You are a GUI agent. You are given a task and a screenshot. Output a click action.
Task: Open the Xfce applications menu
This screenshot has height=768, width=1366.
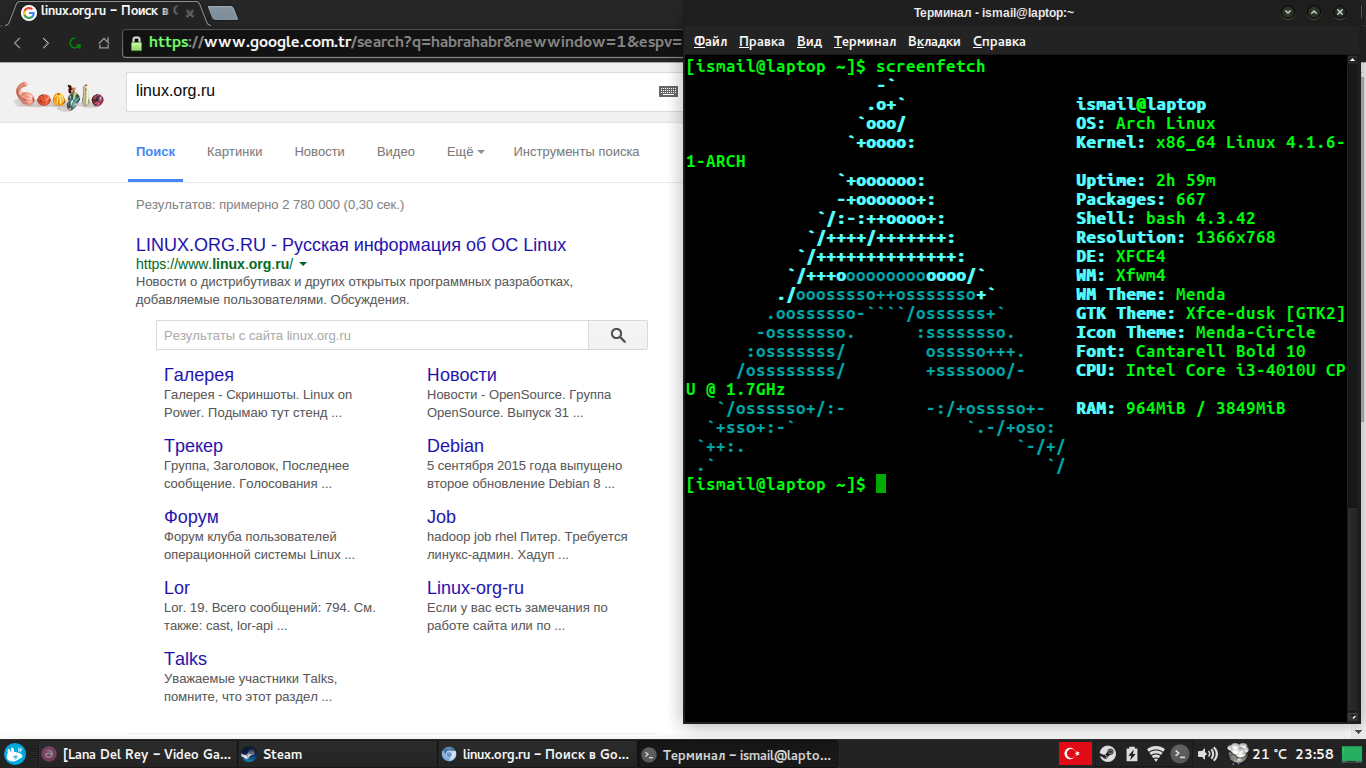[x=15, y=754]
